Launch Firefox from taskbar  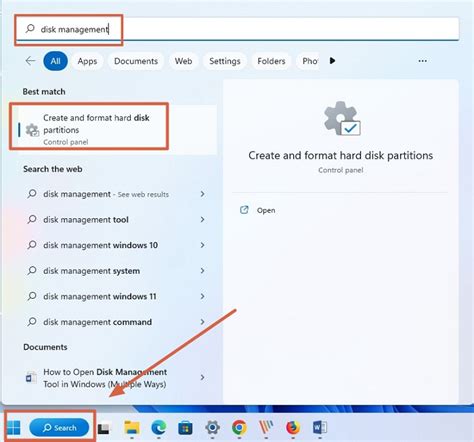click(x=293, y=427)
